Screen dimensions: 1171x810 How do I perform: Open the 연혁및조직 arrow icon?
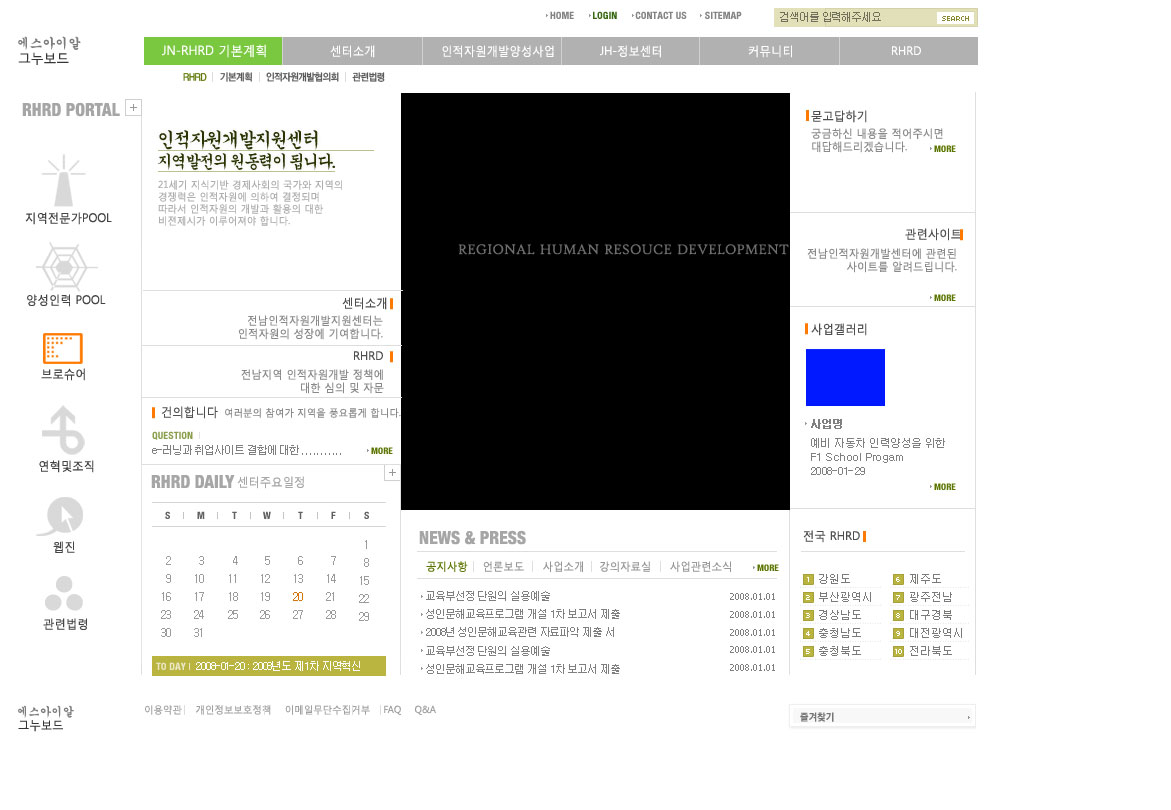63,431
